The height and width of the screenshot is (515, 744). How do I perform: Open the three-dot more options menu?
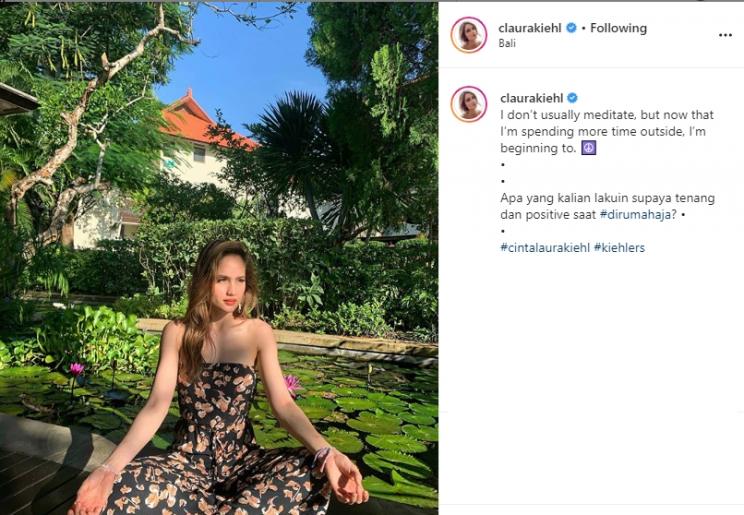[725, 35]
